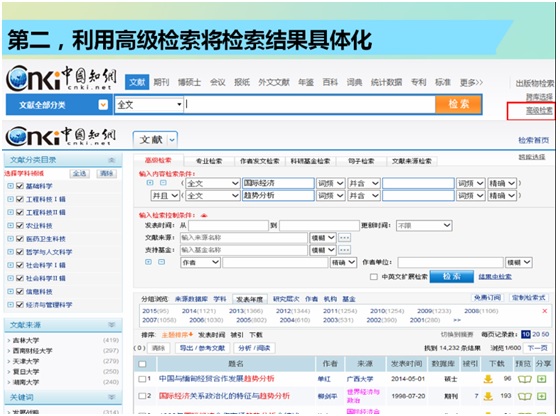Filter results by year 2014
The width and height of the screenshot is (560, 416).
coord(199,311)
